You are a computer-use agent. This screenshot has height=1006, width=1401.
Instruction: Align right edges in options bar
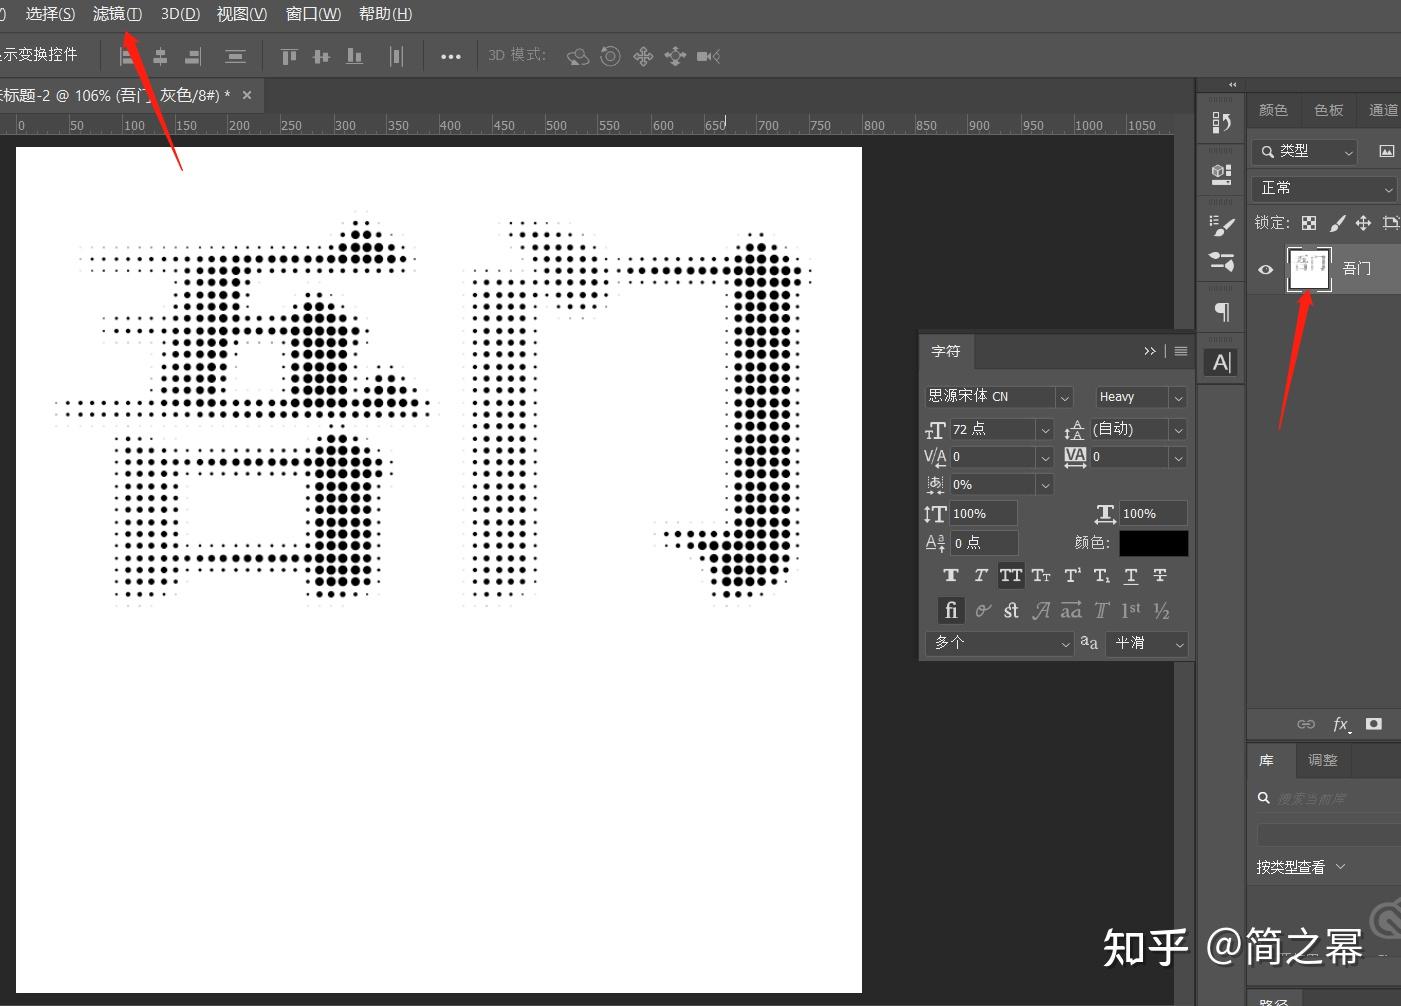coord(193,56)
